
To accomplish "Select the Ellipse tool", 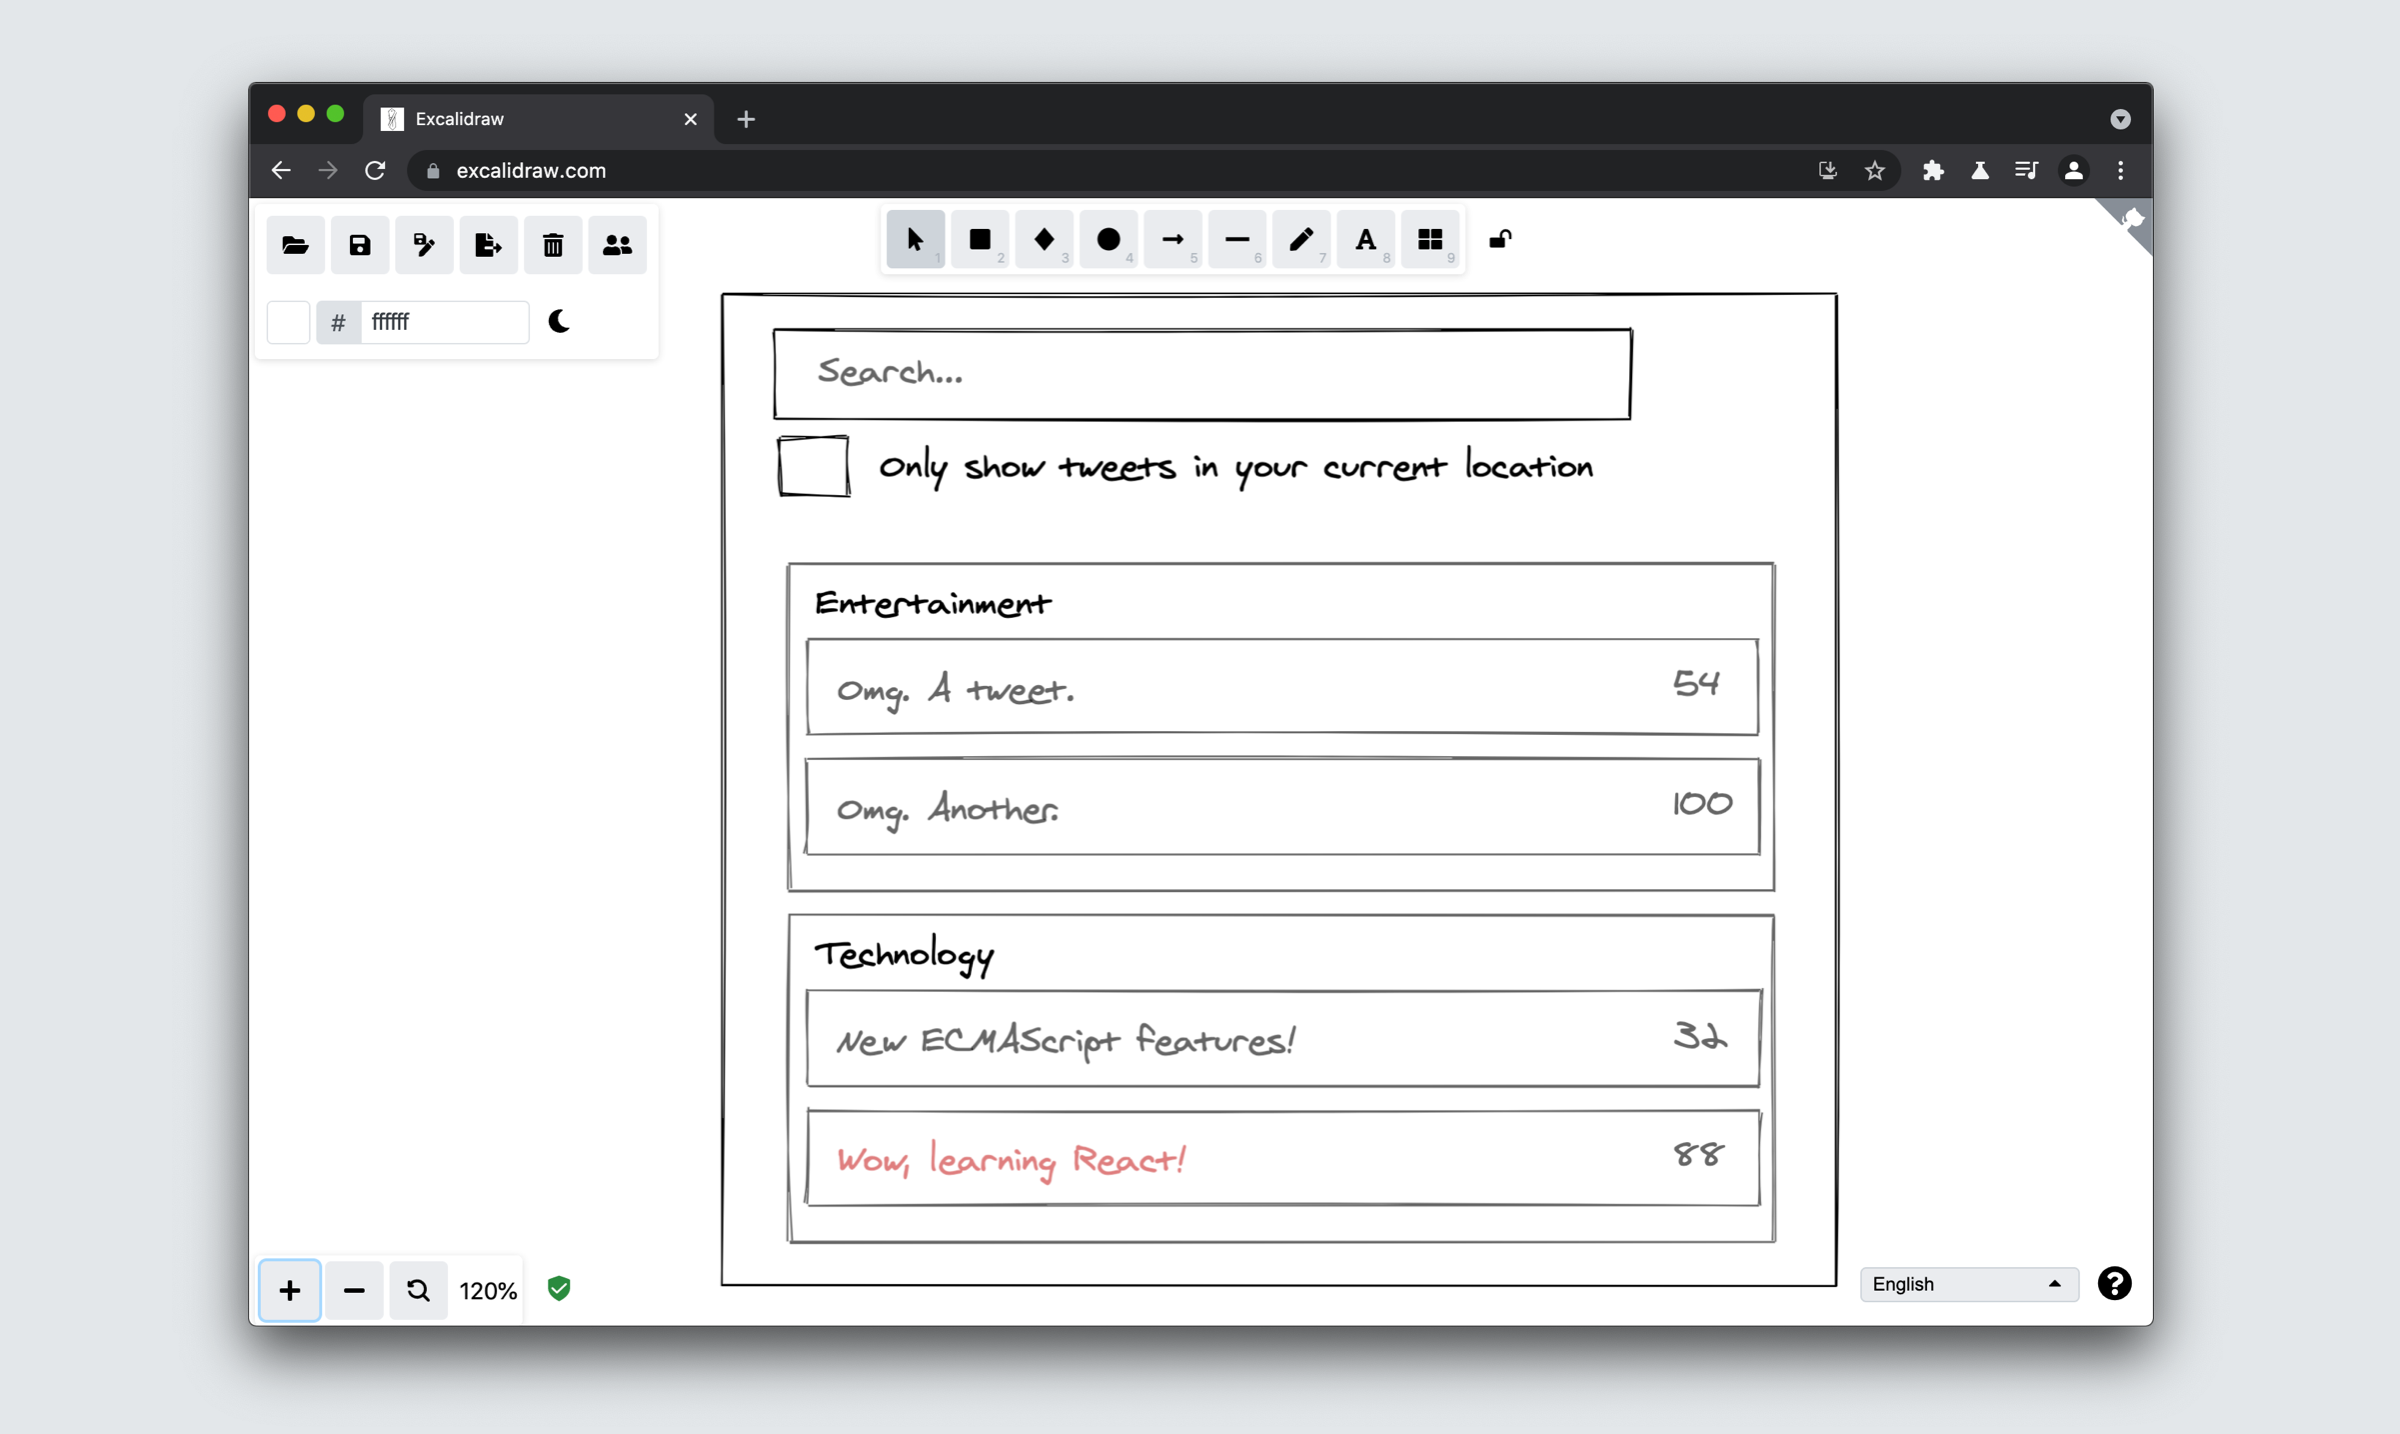I will tap(1108, 240).
